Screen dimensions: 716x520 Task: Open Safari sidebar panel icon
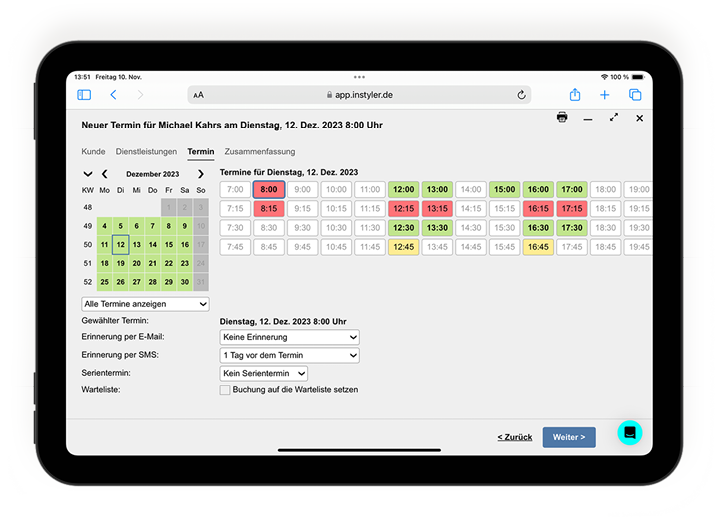(84, 95)
